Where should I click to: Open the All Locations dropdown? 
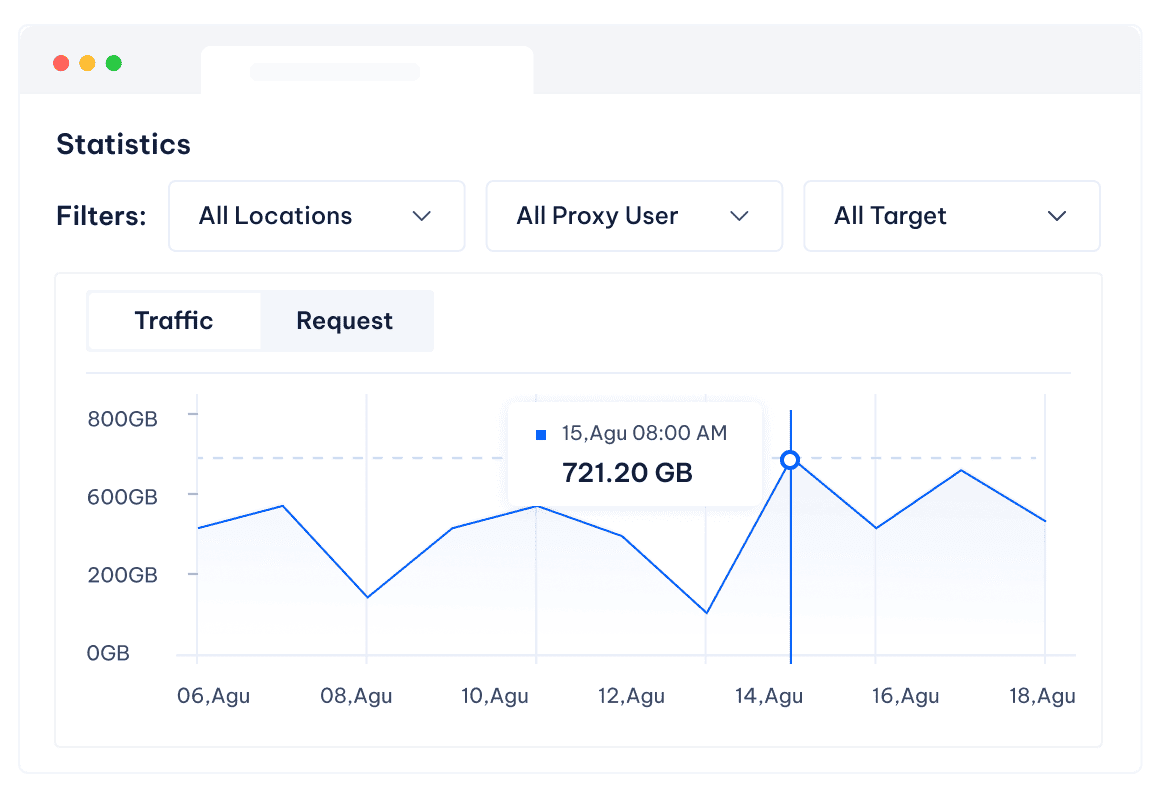pos(316,216)
